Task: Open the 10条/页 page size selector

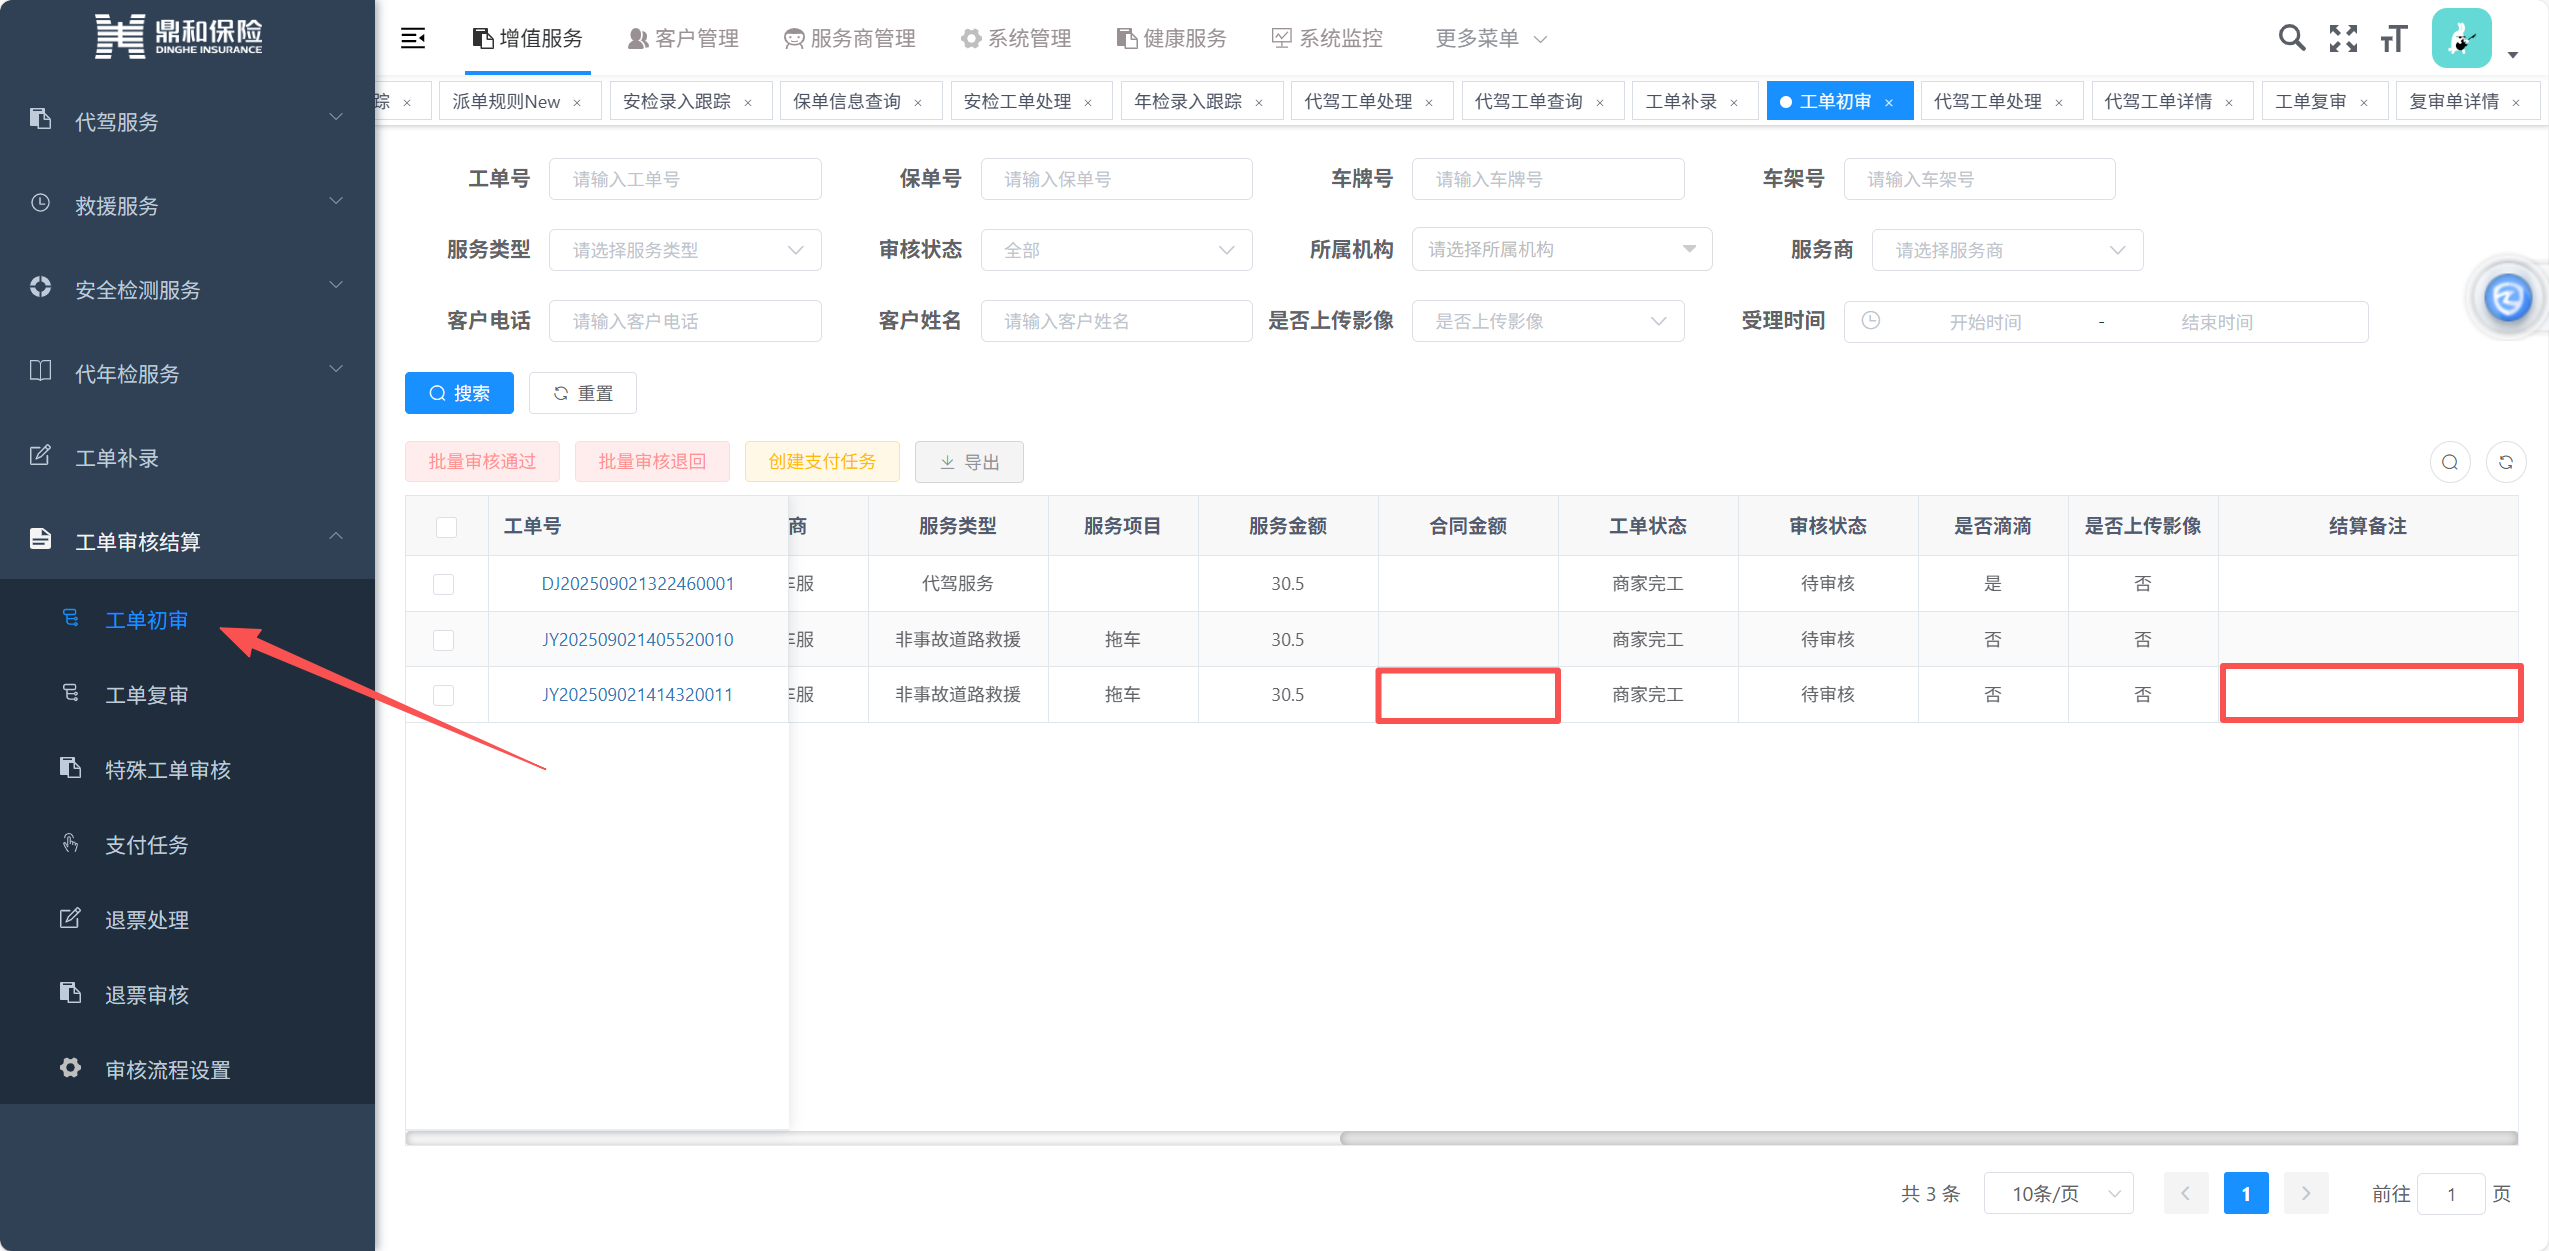Action: click(x=2058, y=1193)
